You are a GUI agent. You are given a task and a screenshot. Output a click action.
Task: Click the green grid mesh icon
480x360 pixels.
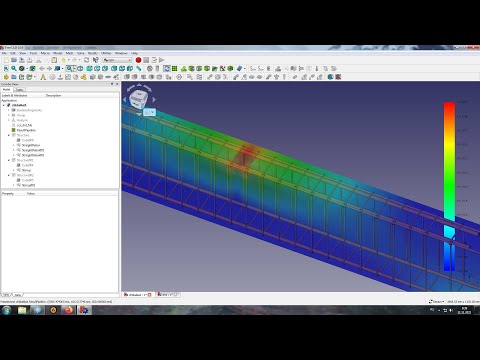[x=174, y=68]
